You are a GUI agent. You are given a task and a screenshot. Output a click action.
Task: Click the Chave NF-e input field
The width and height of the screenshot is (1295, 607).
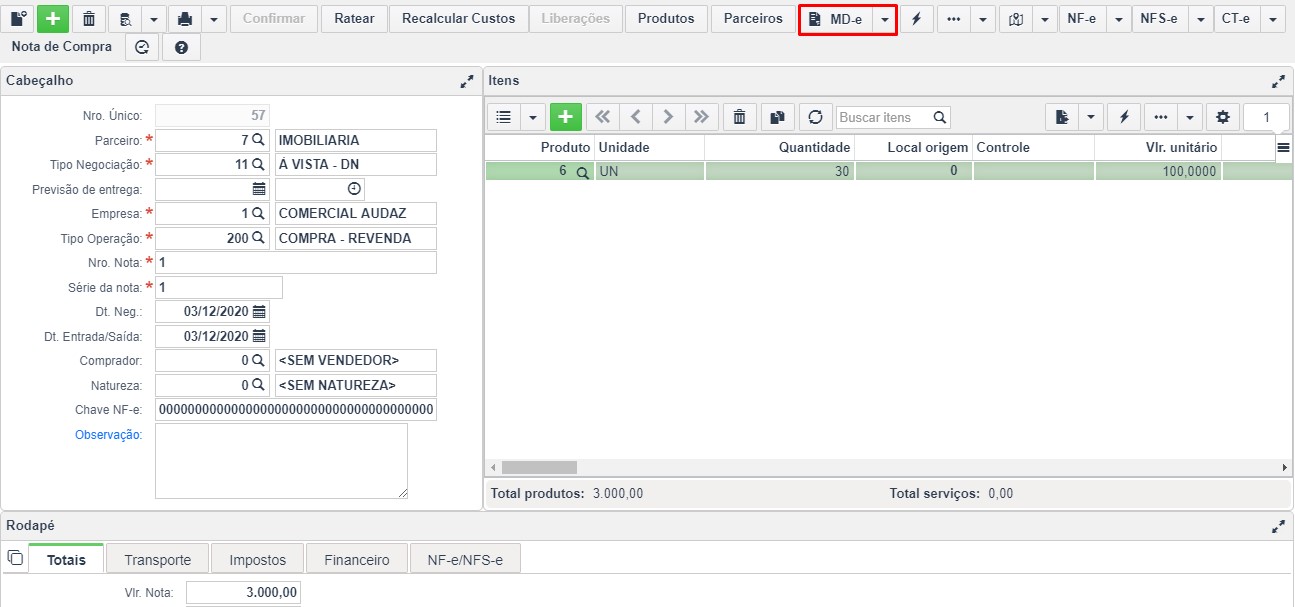coord(296,409)
